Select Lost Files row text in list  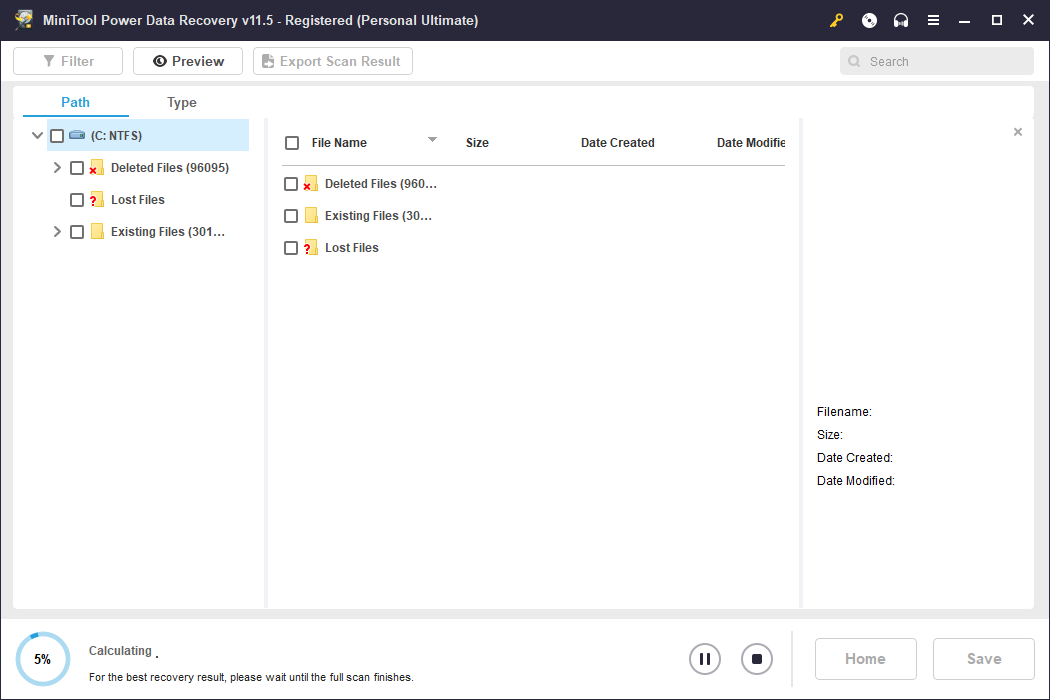point(352,248)
